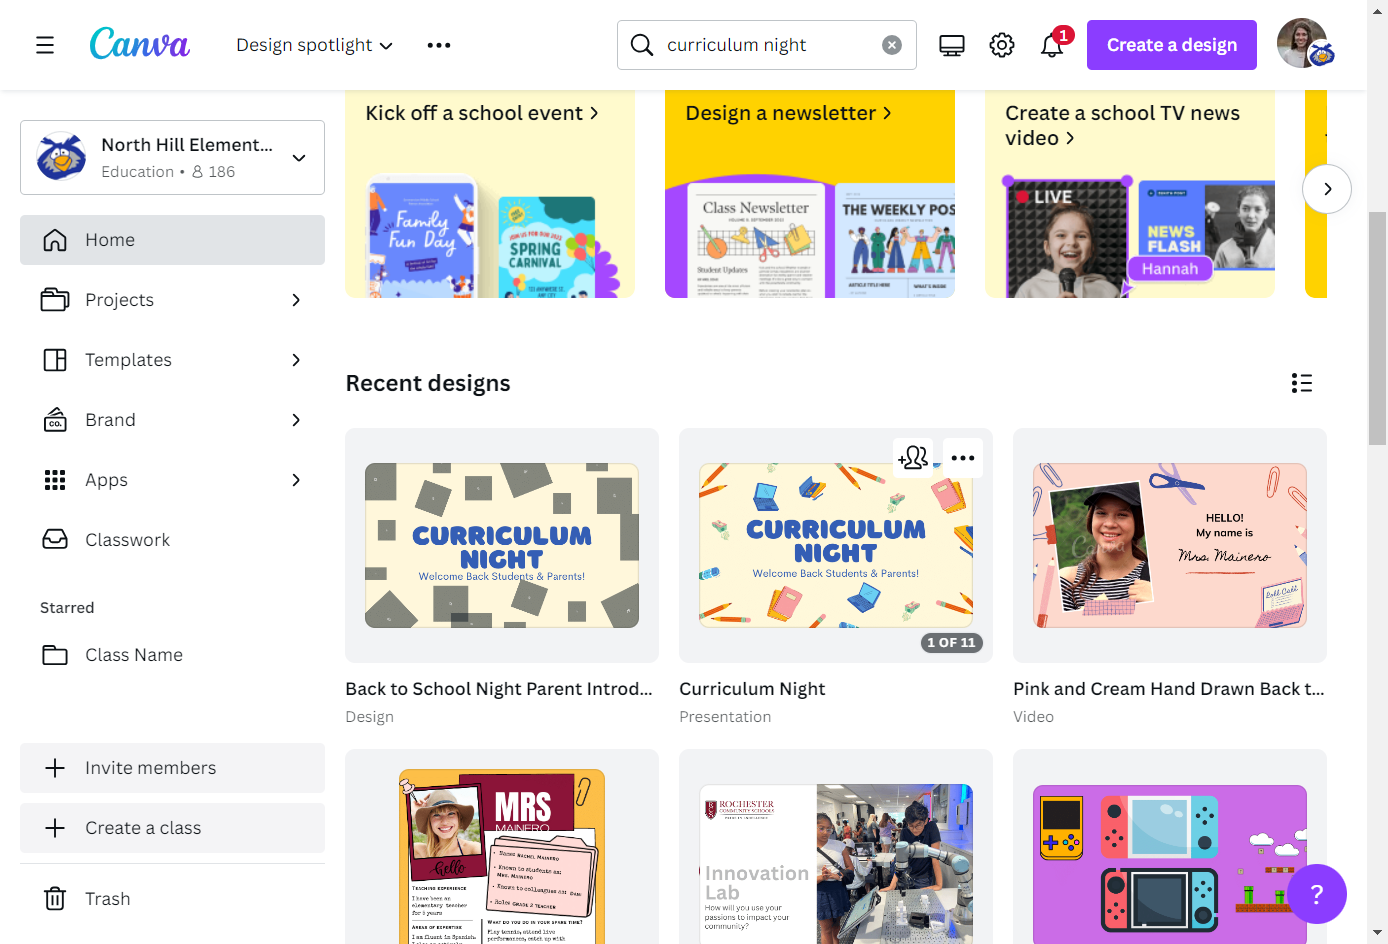Screen dimensions: 1388x944
Task: Clear the search text with X
Action: point(892,45)
